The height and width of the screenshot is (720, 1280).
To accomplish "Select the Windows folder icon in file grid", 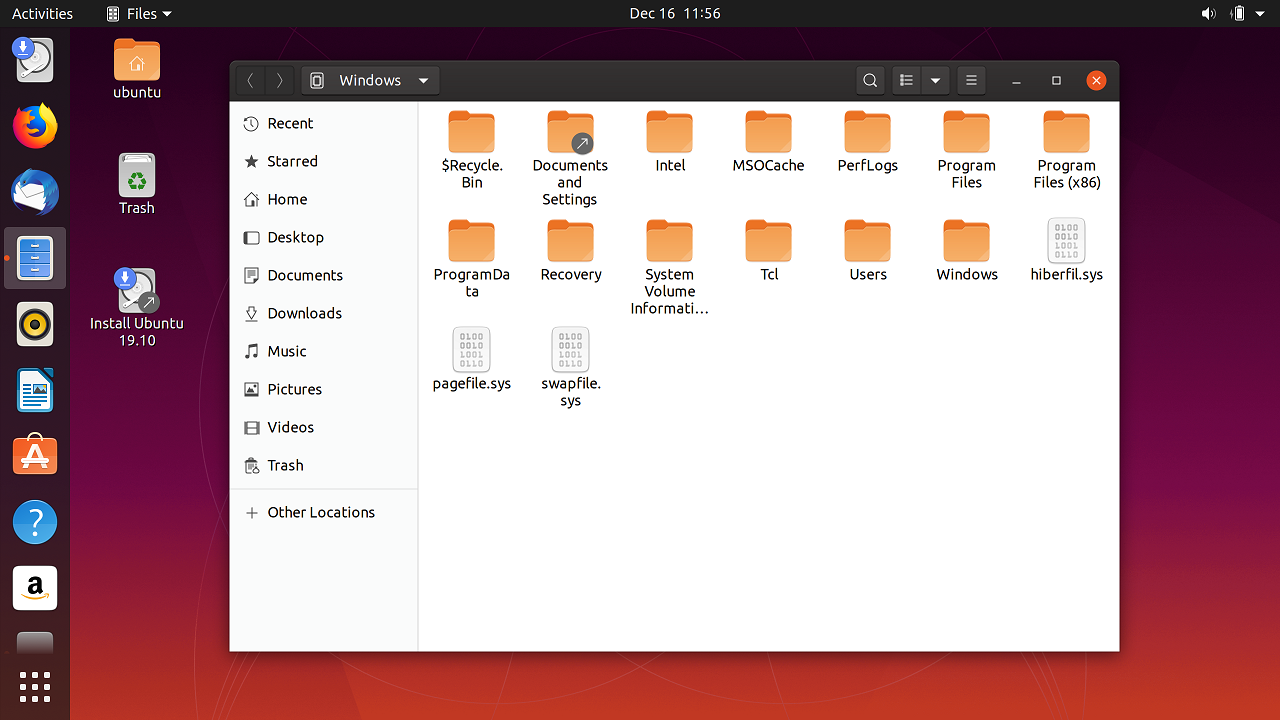I will pos(967,241).
